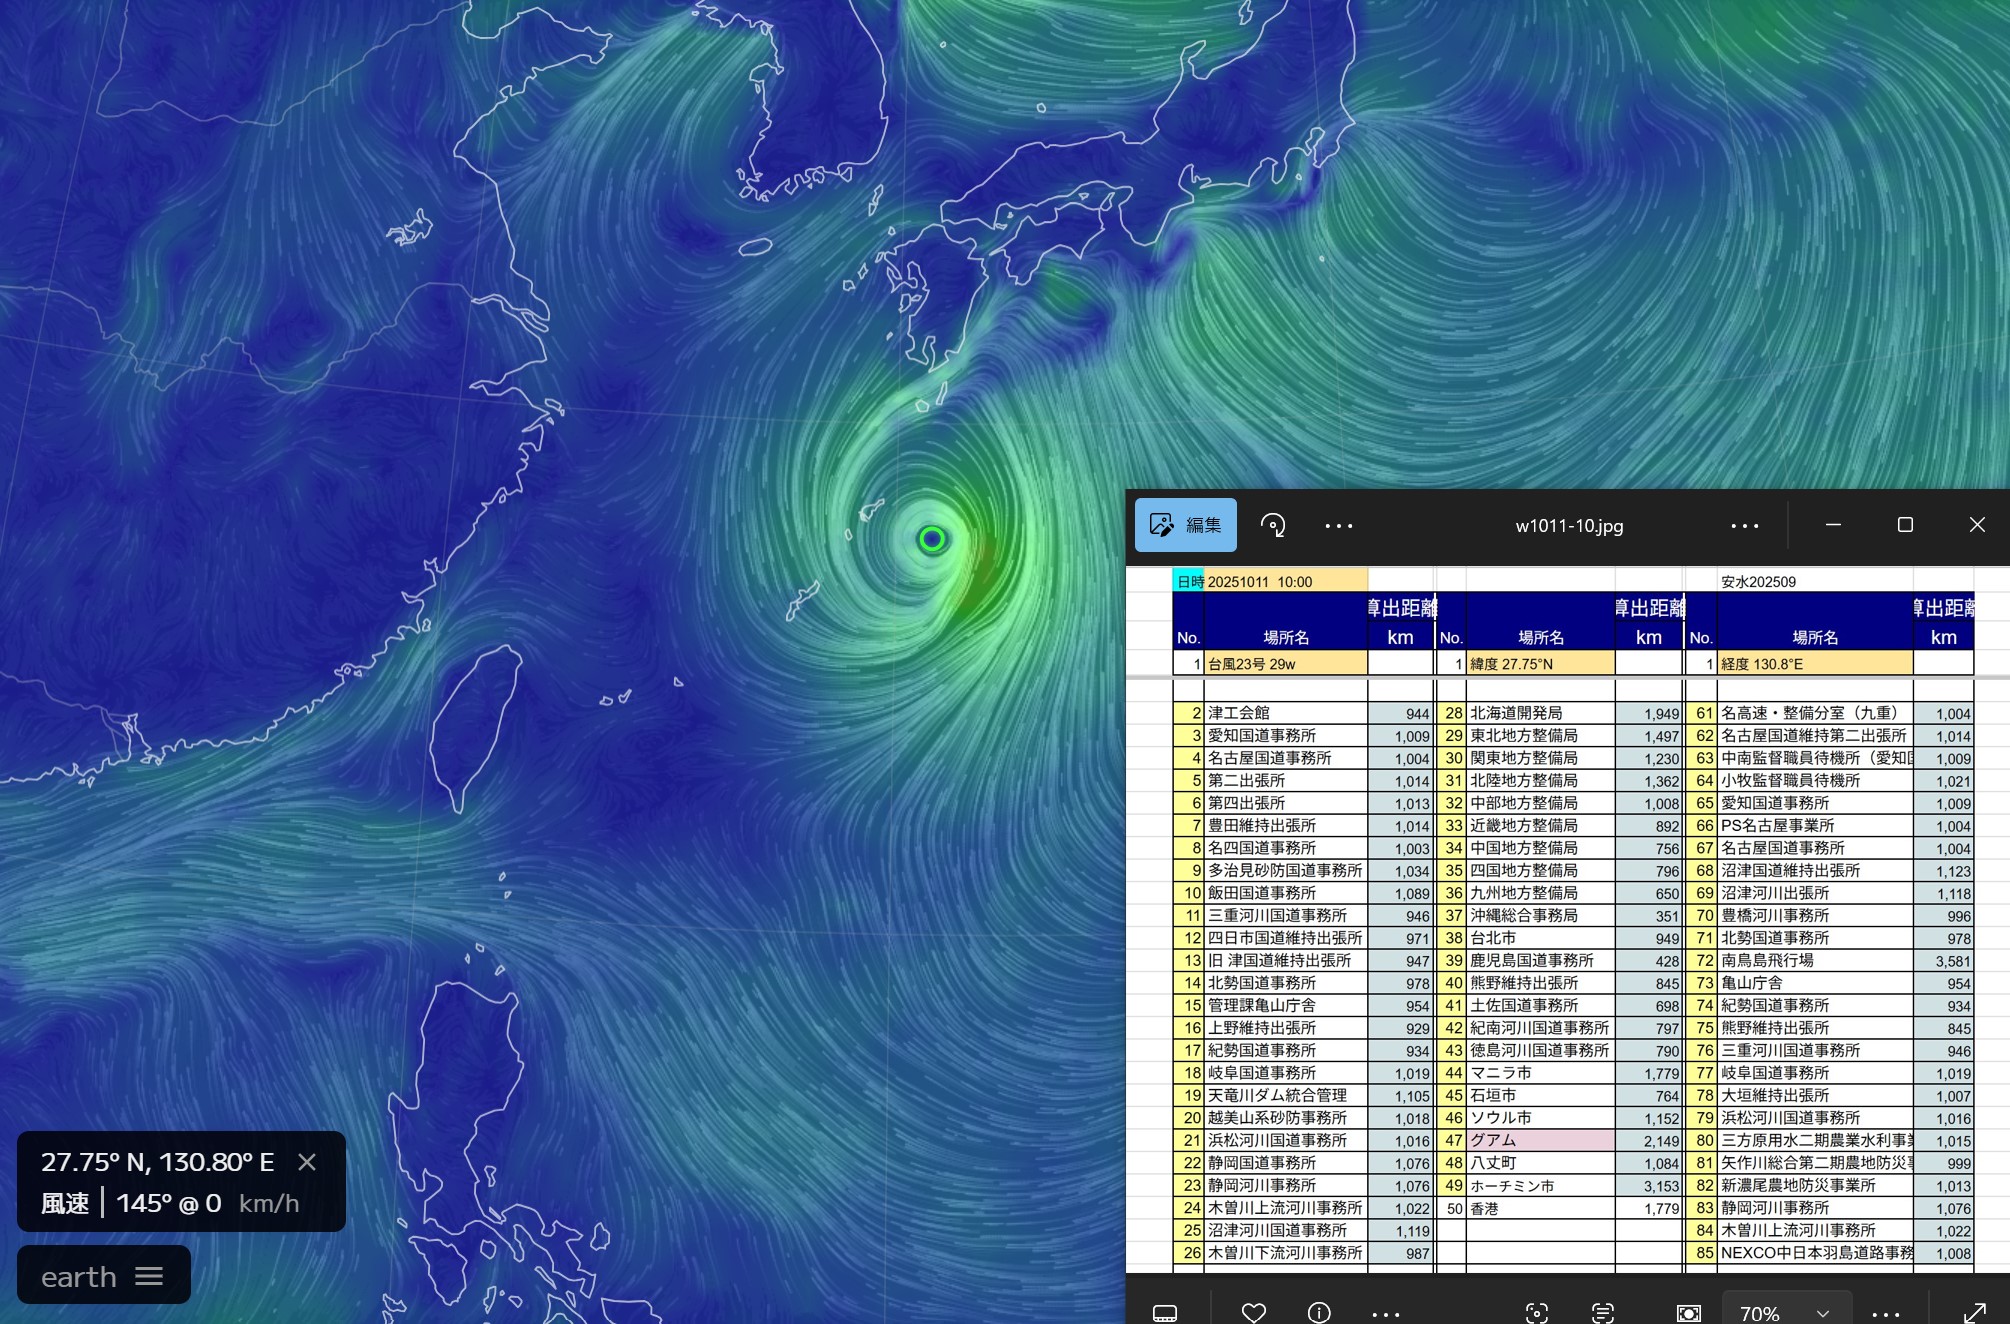
Task: Add photo to favorites with heart icon
Action: tap(1253, 1312)
